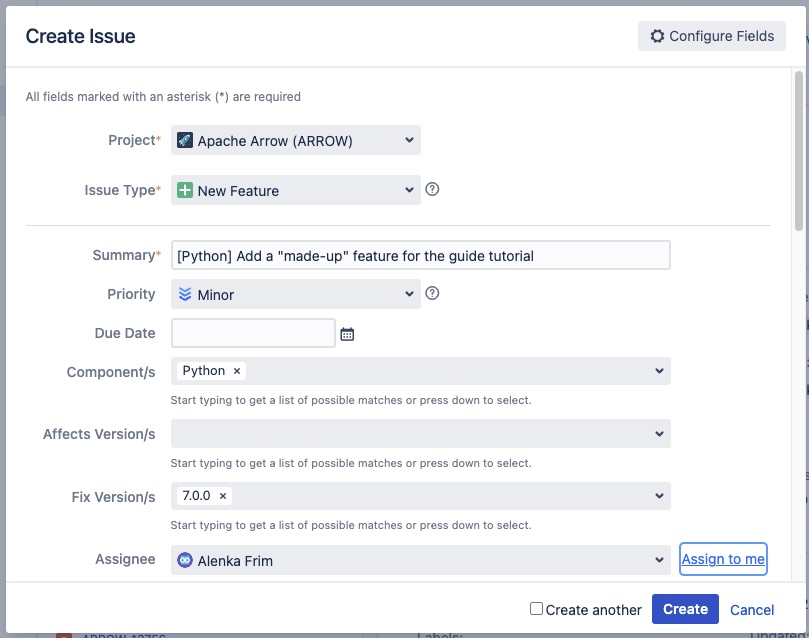The height and width of the screenshot is (638, 809).
Task: Open the Issue Type dropdown
Action: [409, 190]
